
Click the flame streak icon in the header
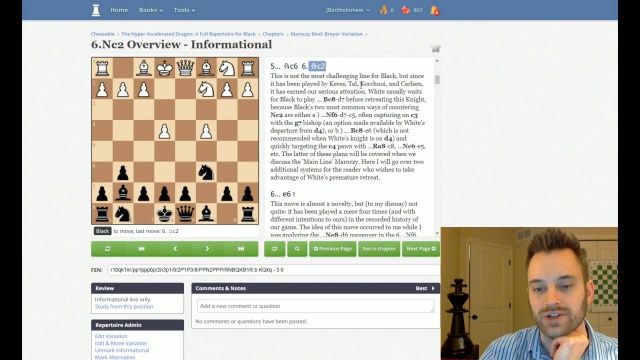(x=383, y=10)
